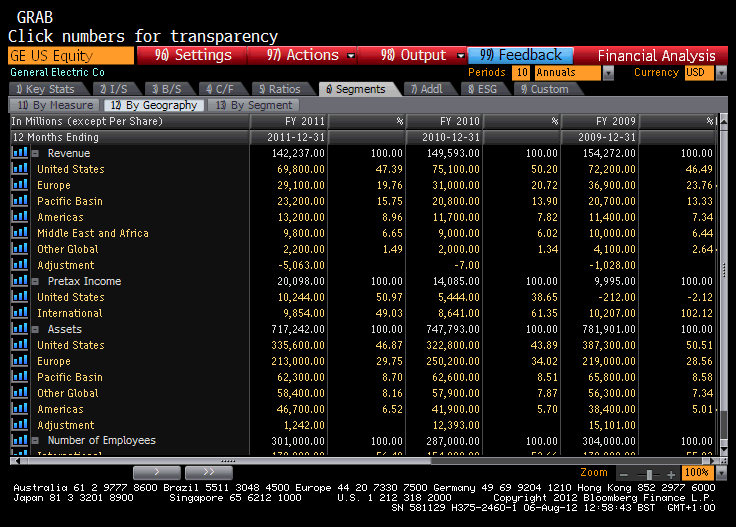Collapse the Number of Employees group
The image size is (736, 527).
tap(35, 441)
